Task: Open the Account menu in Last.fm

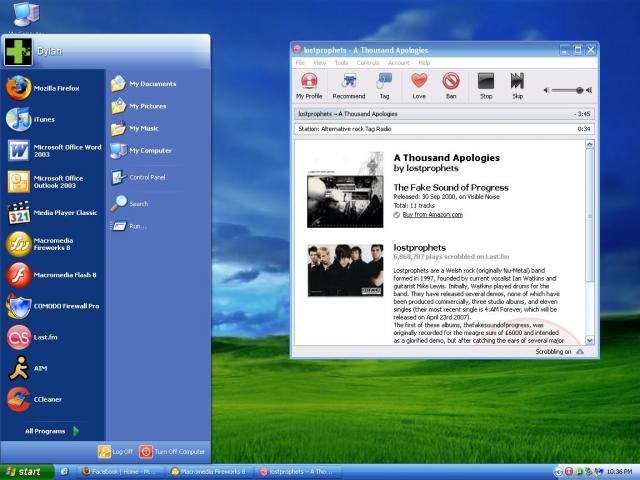Action: (398, 63)
